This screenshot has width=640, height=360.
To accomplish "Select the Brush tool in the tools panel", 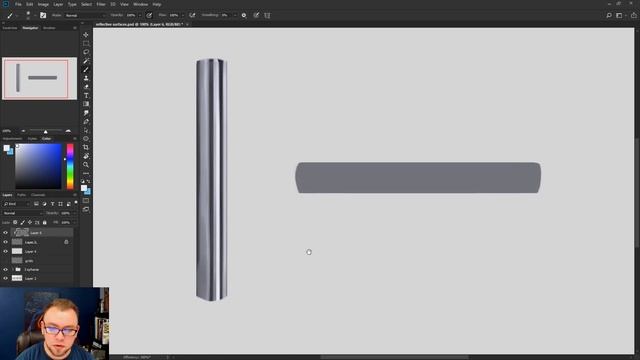I will pos(86,69).
